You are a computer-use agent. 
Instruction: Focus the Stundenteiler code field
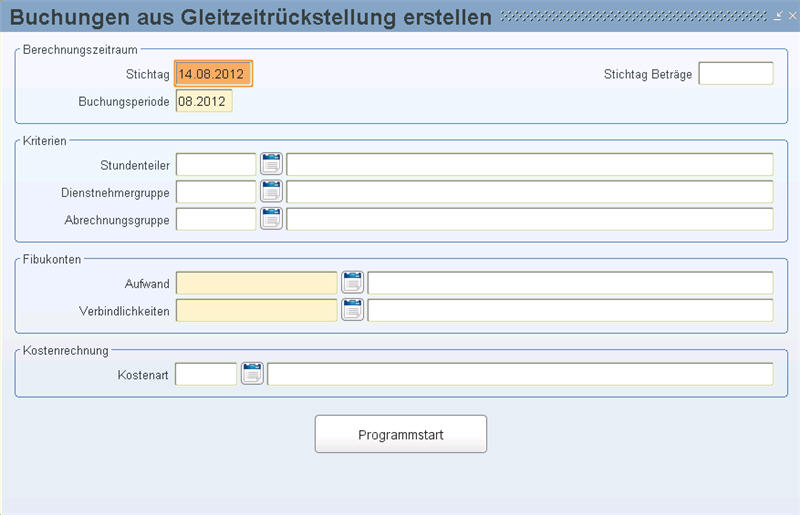[x=216, y=164]
